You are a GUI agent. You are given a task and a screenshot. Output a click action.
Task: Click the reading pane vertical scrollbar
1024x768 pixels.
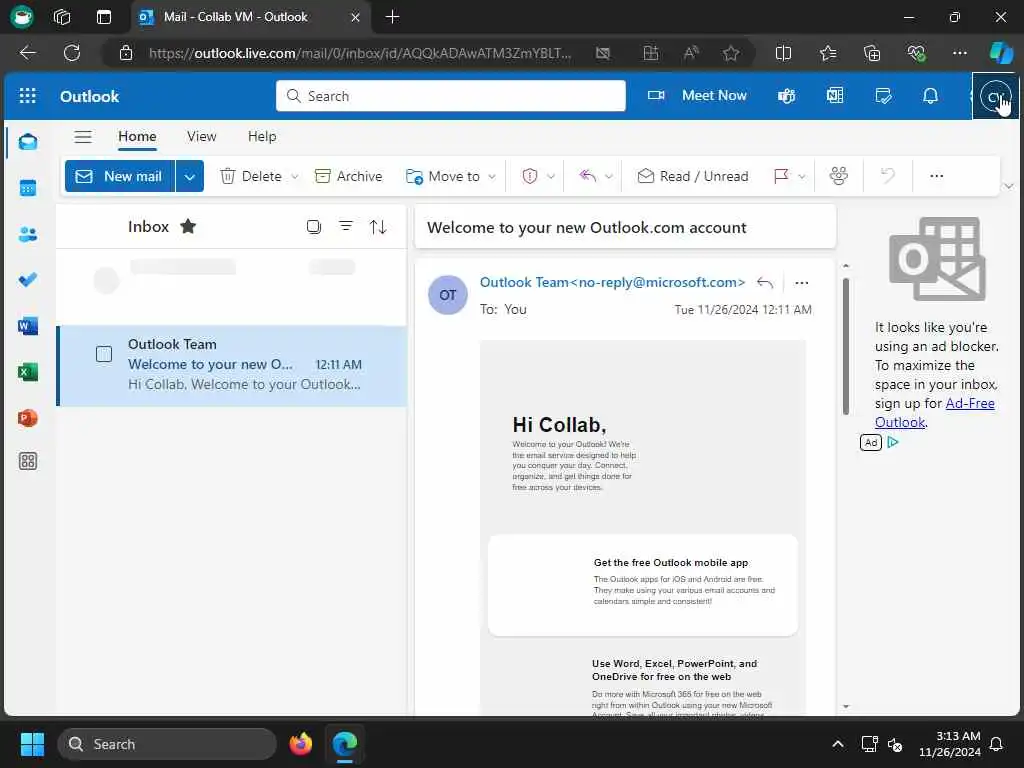point(846,346)
